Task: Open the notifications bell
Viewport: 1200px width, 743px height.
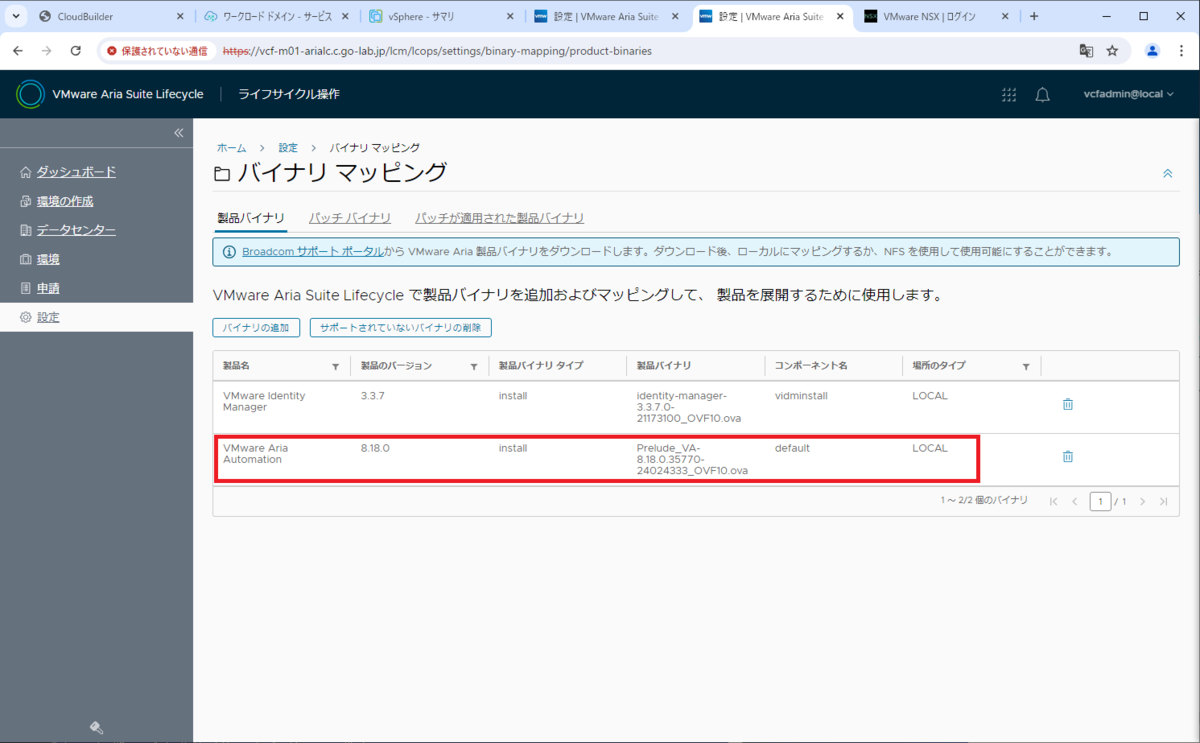Action: click(x=1042, y=94)
